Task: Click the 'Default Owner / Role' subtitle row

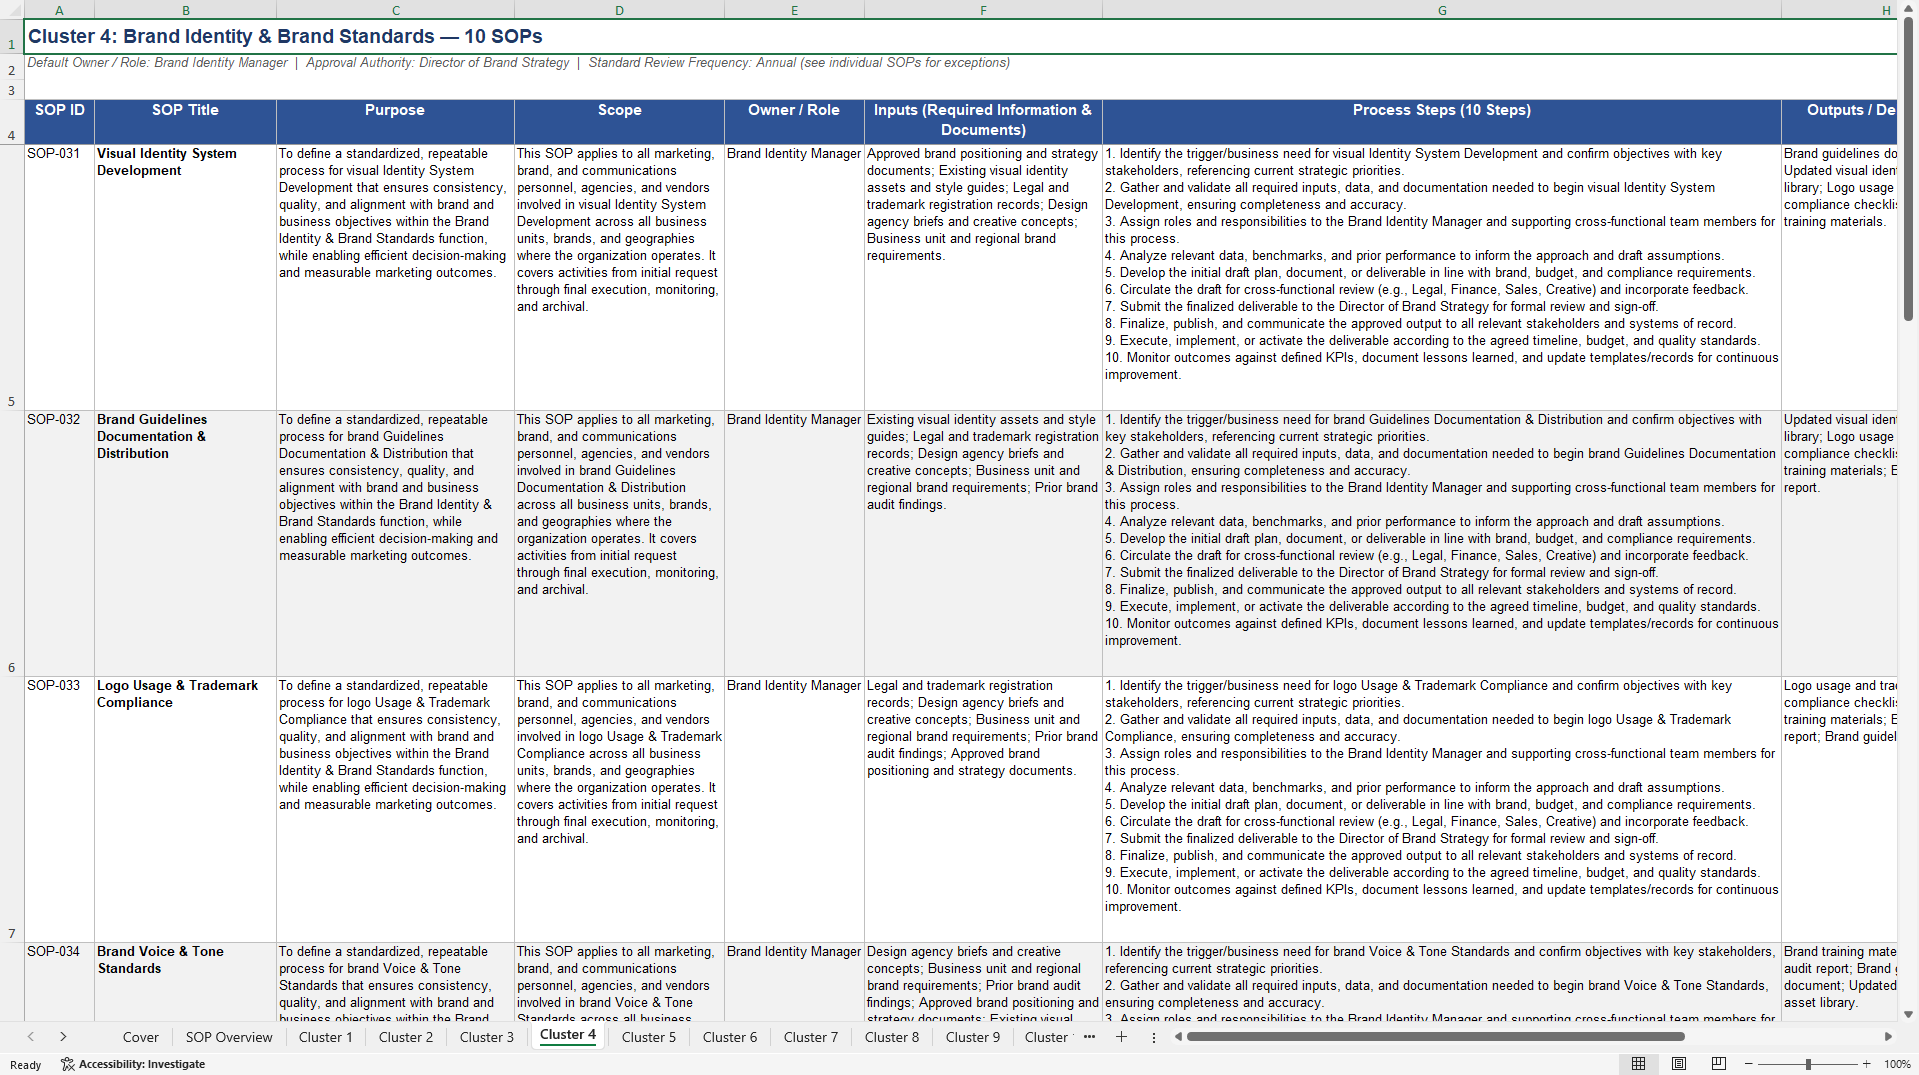Action: click(518, 63)
